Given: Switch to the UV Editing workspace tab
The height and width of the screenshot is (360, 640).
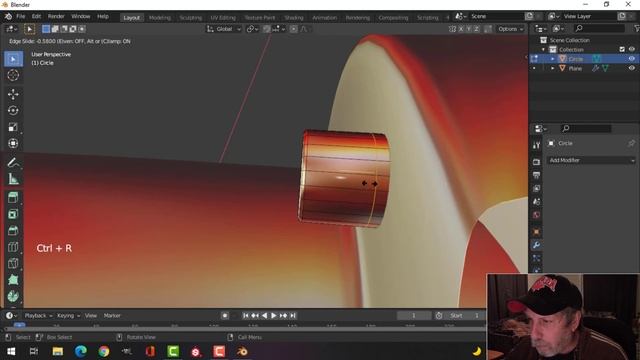Looking at the screenshot, I should 223,18.
